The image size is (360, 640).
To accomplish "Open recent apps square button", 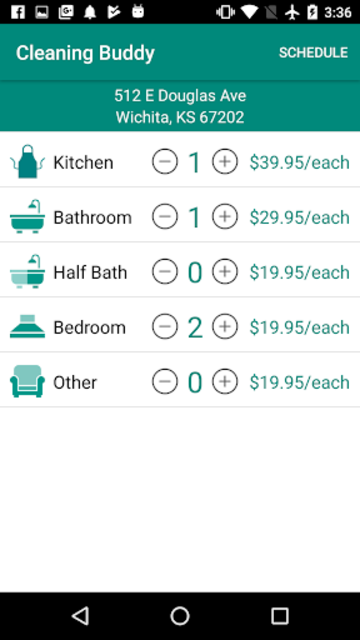I will (x=280, y=616).
